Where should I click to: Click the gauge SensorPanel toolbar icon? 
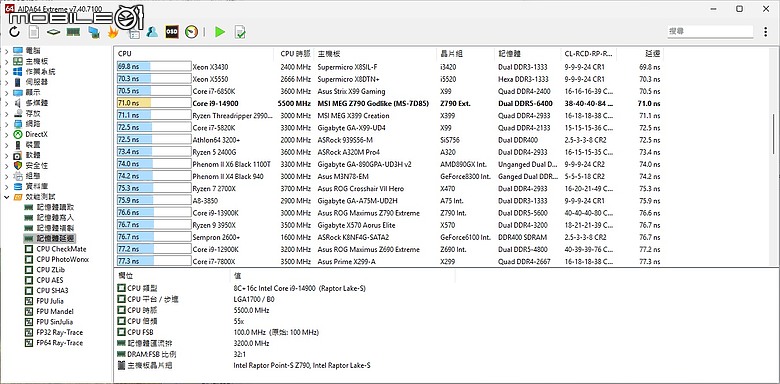click(x=192, y=32)
